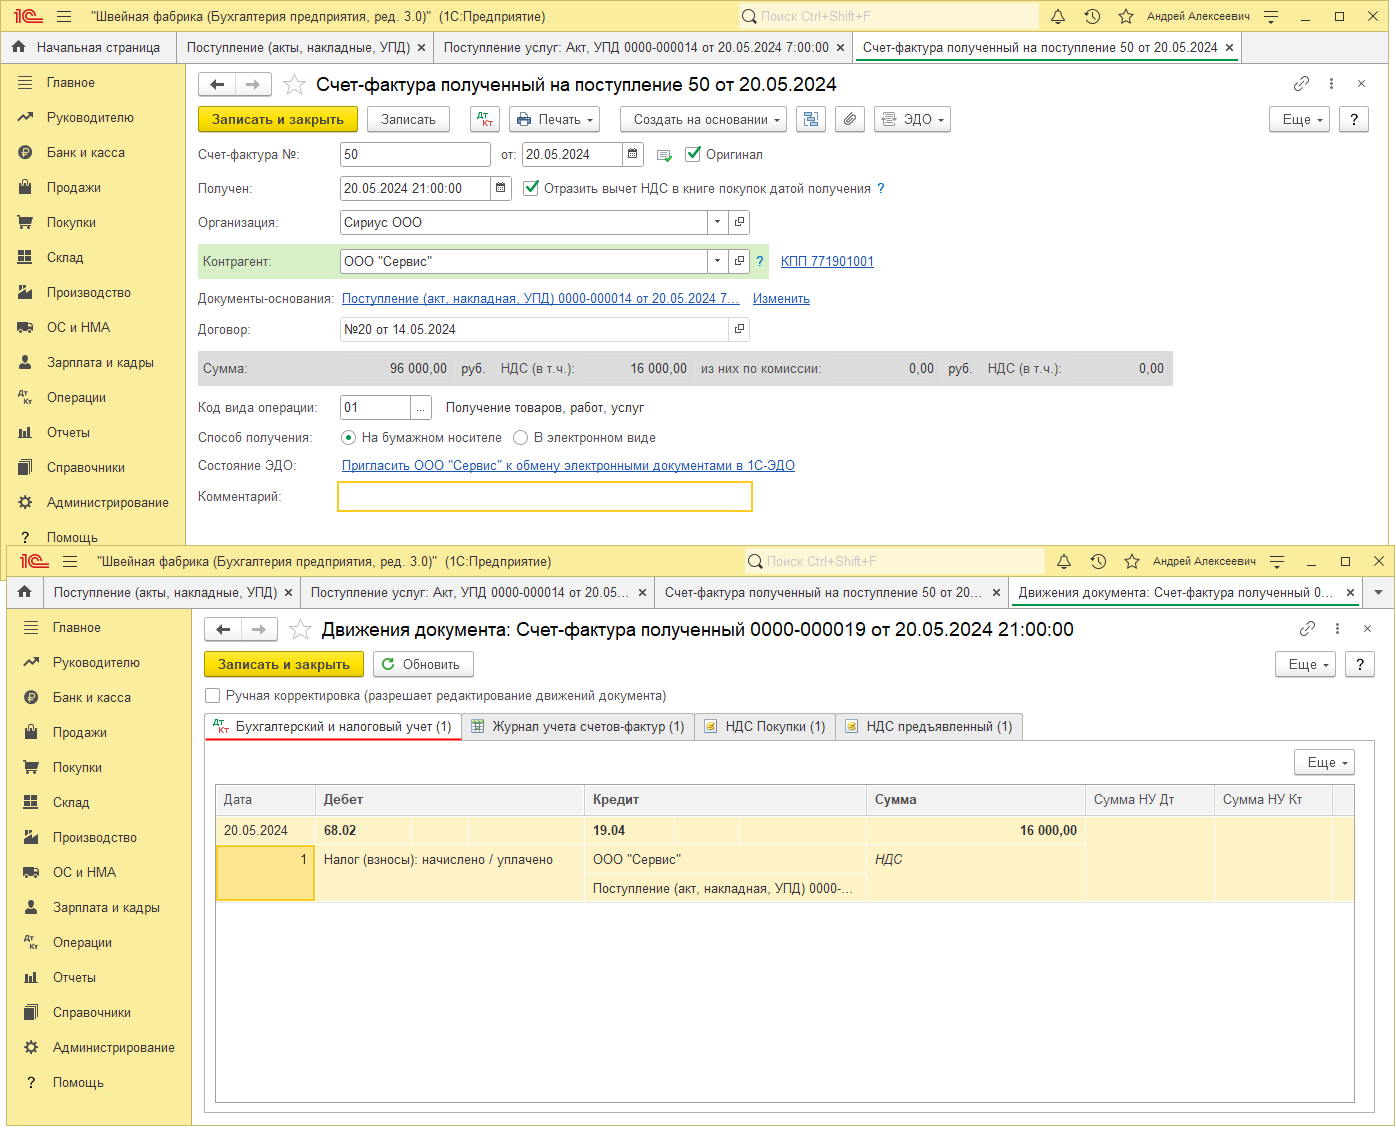Click Пригласить ООО Сервис к обмену link
This screenshot has height=1129, width=1396.
568,465
